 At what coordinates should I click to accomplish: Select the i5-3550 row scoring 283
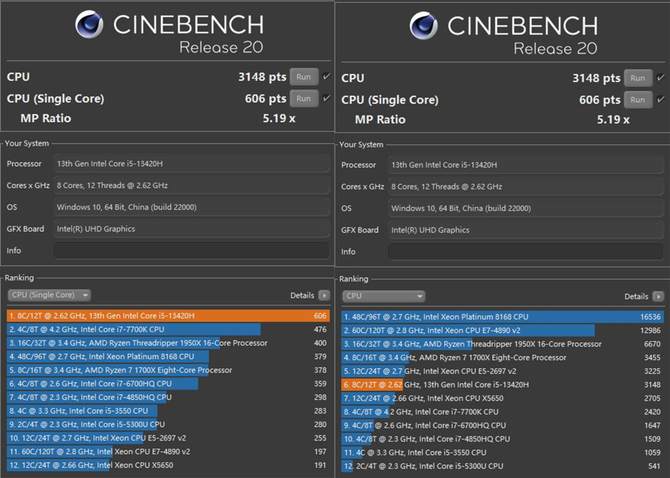(168, 411)
